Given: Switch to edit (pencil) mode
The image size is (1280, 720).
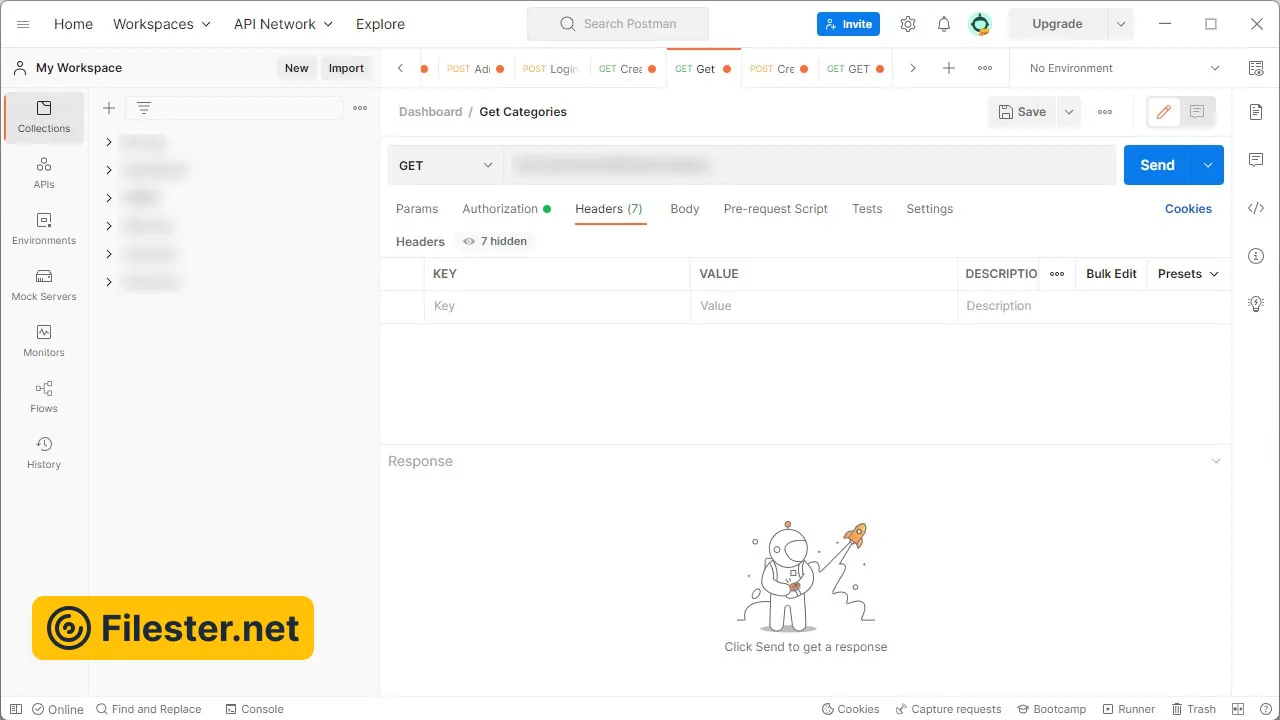Looking at the screenshot, I should tap(1163, 112).
